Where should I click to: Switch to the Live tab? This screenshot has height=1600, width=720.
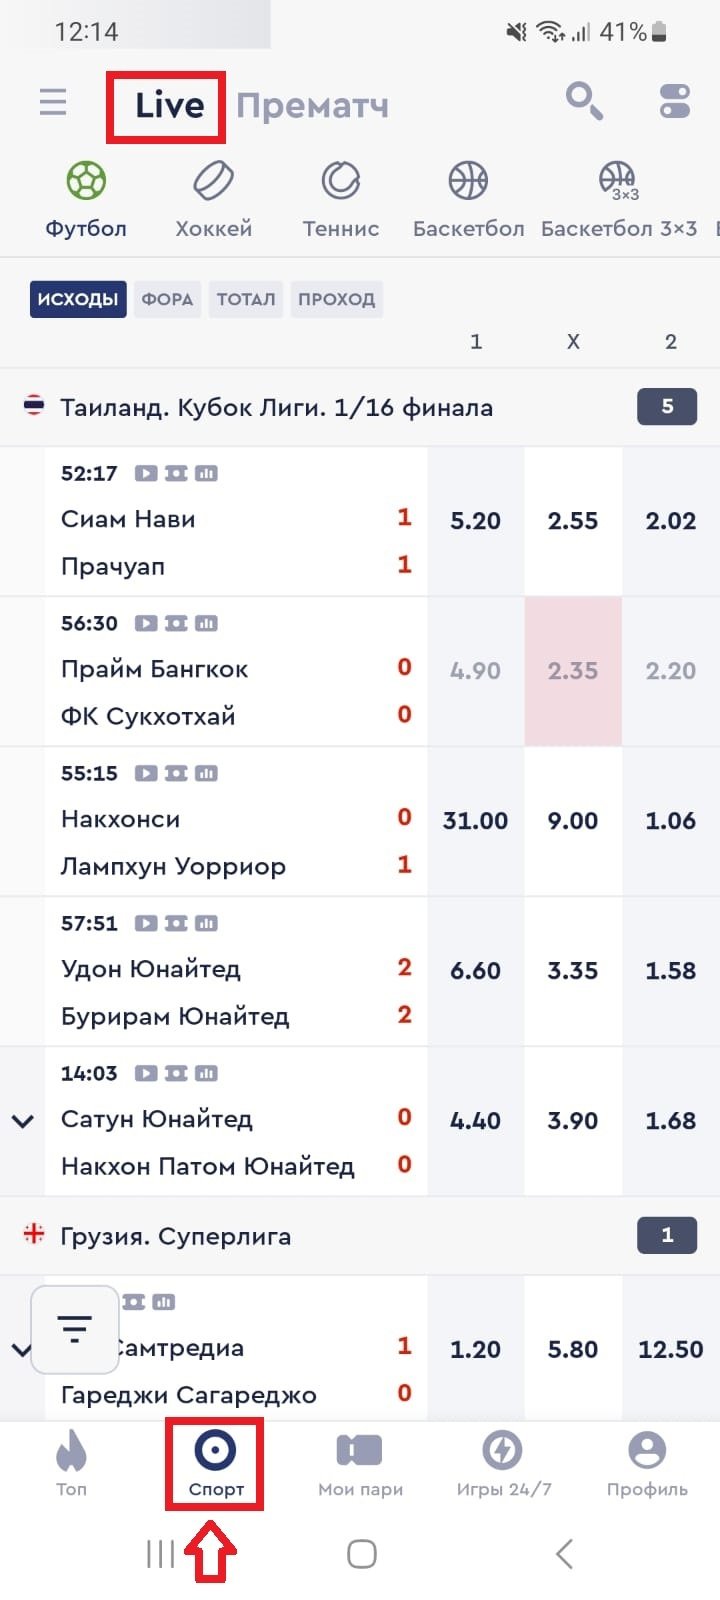[169, 105]
